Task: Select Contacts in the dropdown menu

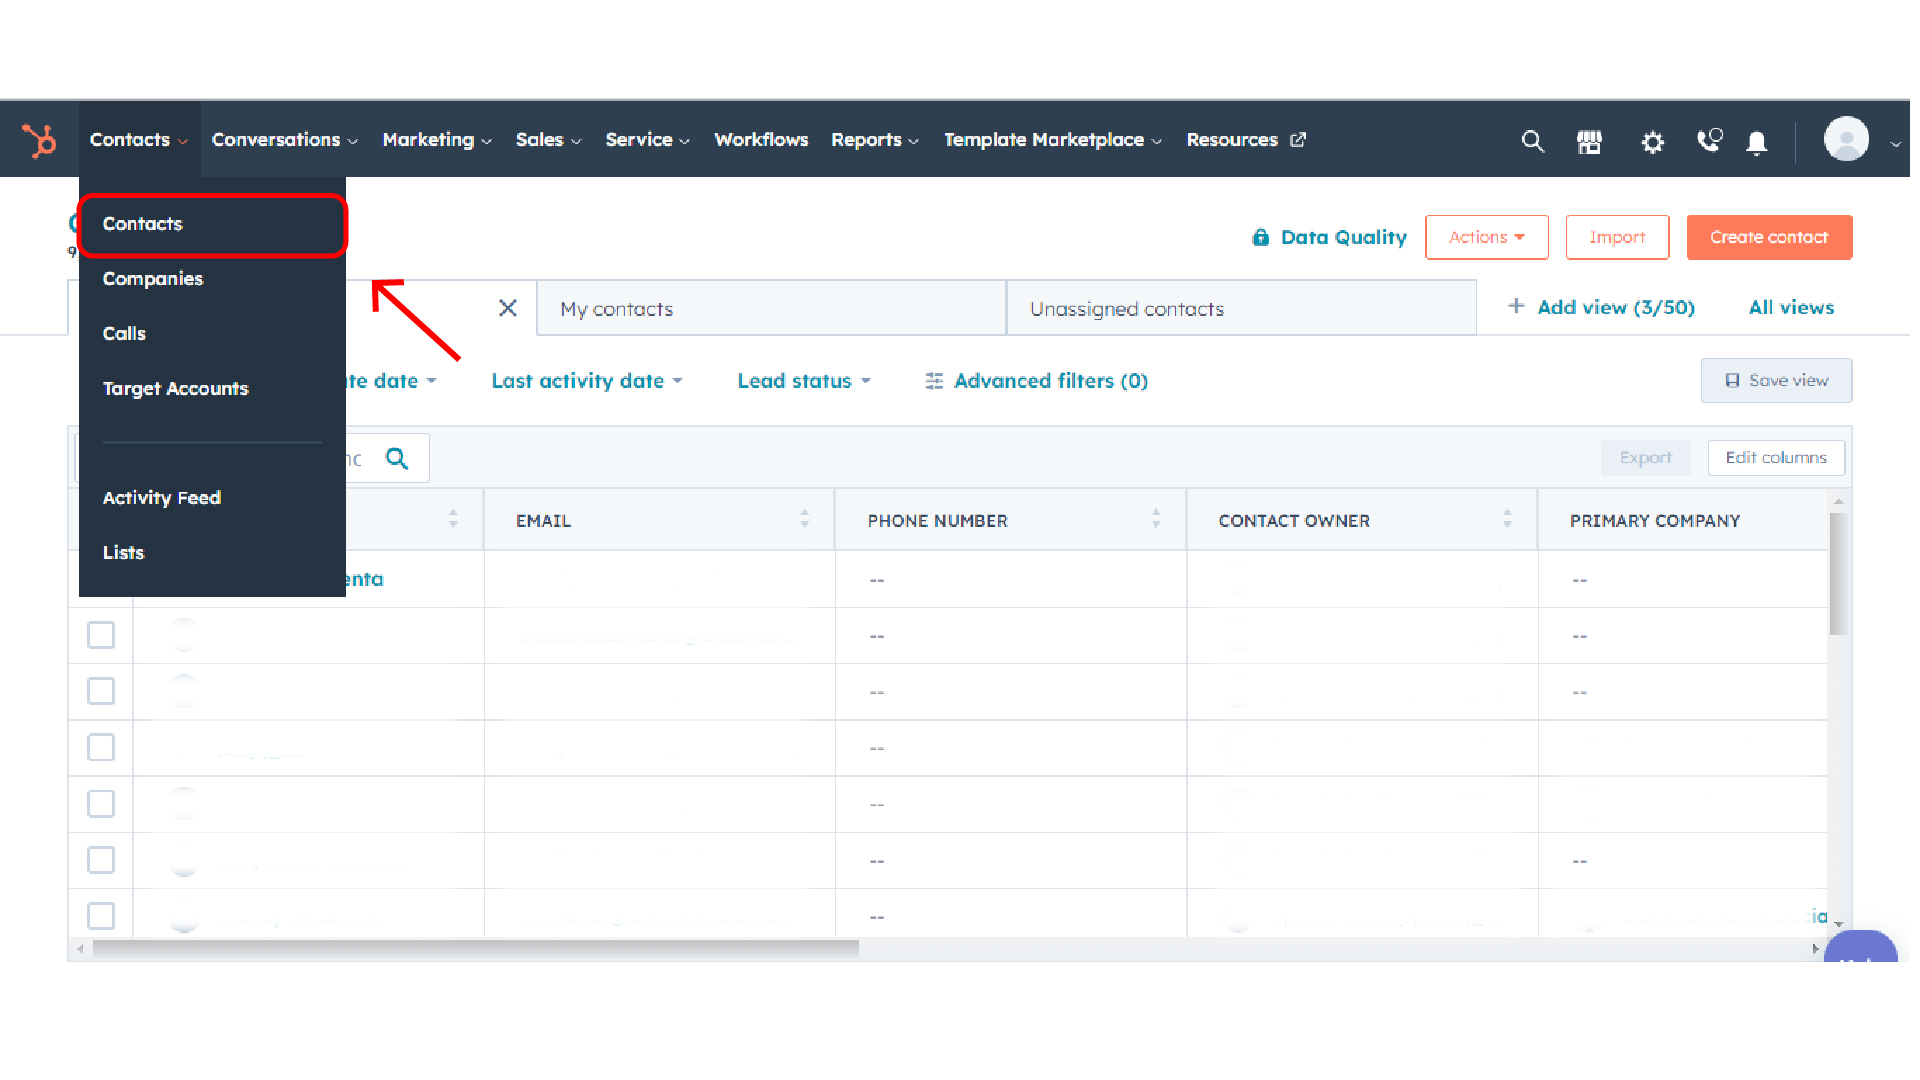Action: point(212,224)
